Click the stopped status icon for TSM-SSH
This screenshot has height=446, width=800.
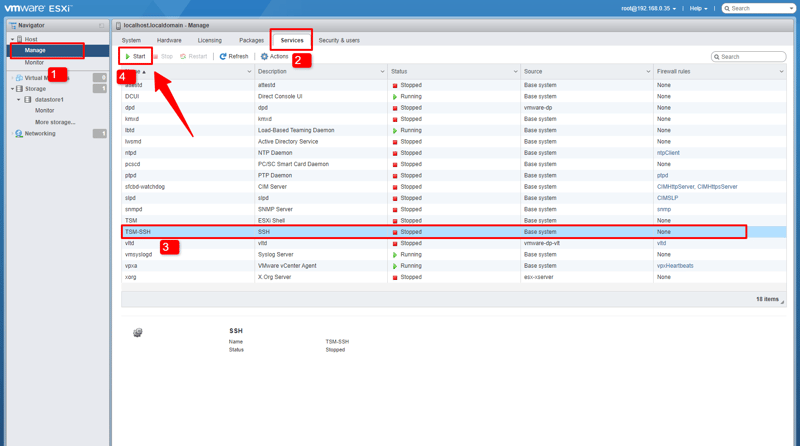click(x=395, y=232)
